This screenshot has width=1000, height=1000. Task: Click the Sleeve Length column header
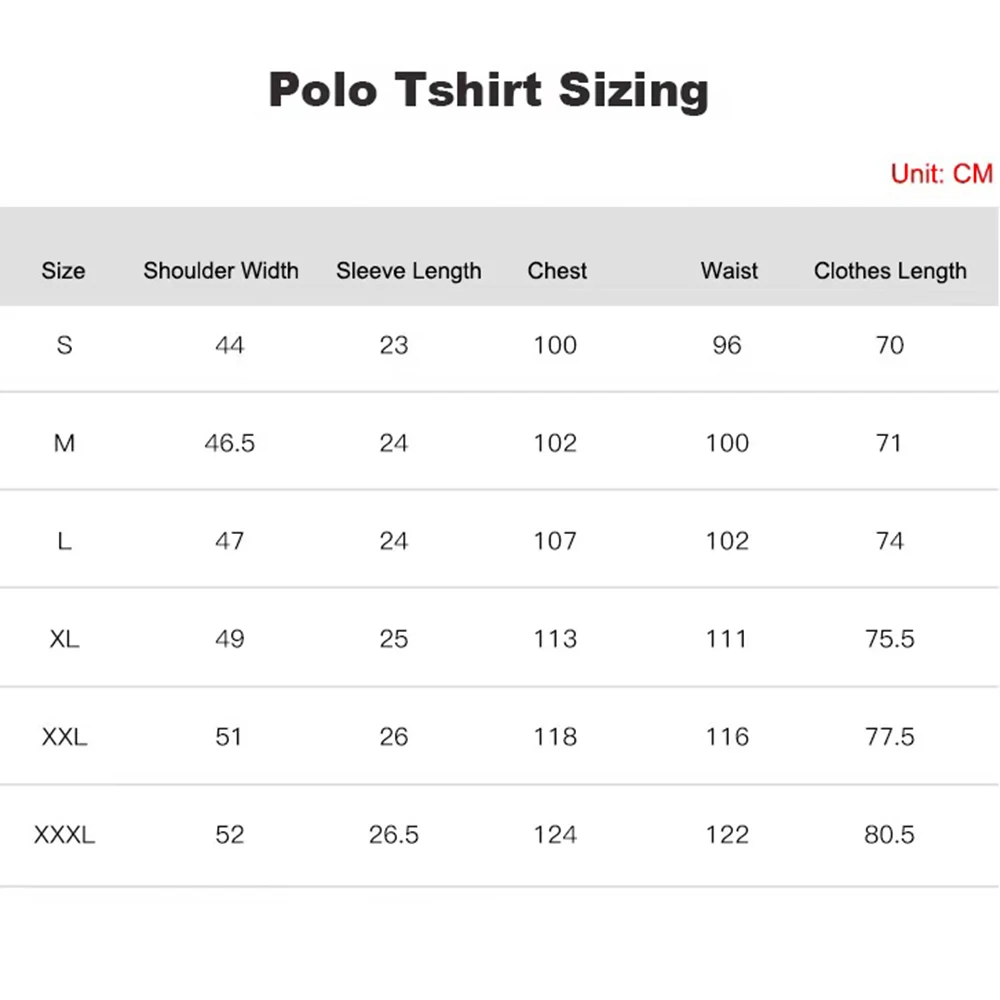(x=408, y=271)
